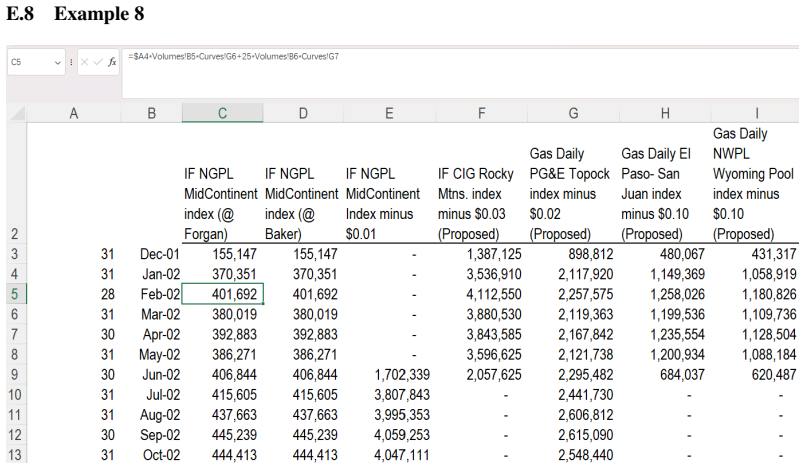Screen dimensions: 805x469
Task: Click cell 'Feb-02'
Action: pyautogui.click(x=160, y=294)
